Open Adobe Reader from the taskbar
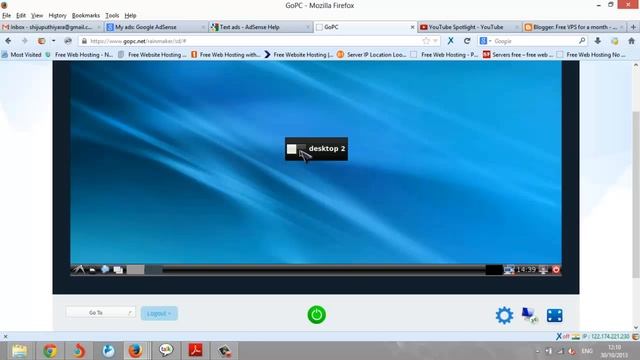This screenshot has width=640, height=360. click(x=195, y=351)
